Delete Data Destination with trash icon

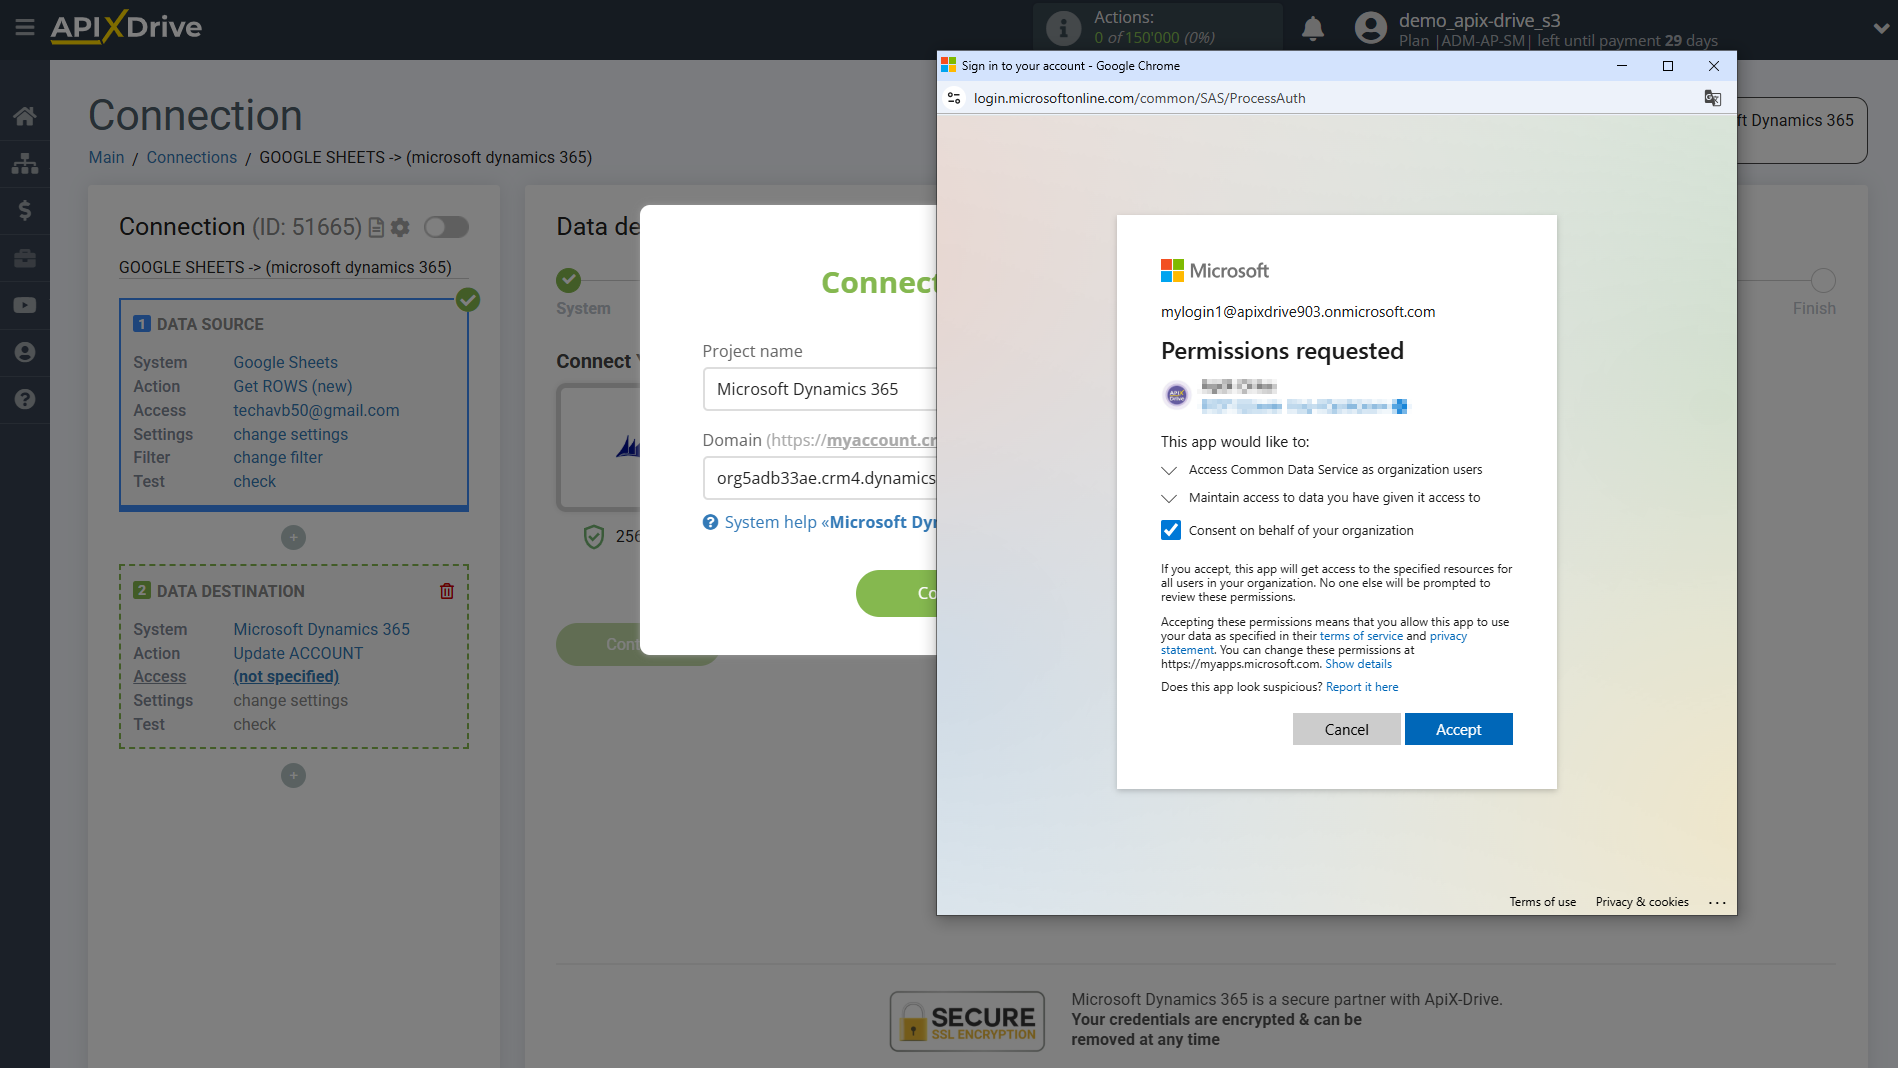[x=447, y=591]
